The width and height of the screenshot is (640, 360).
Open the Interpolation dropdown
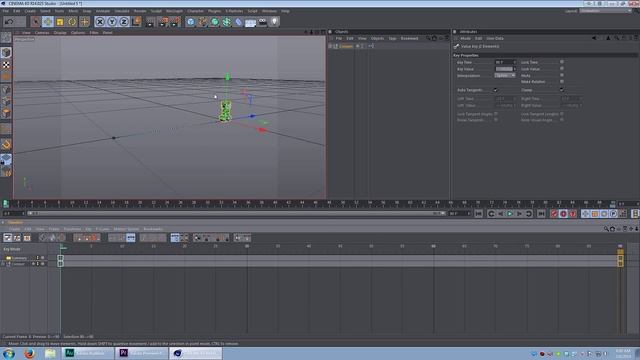[x=505, y=76]
